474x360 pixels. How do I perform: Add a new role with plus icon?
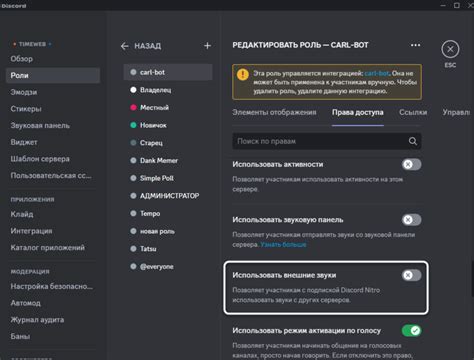point(207,46)
